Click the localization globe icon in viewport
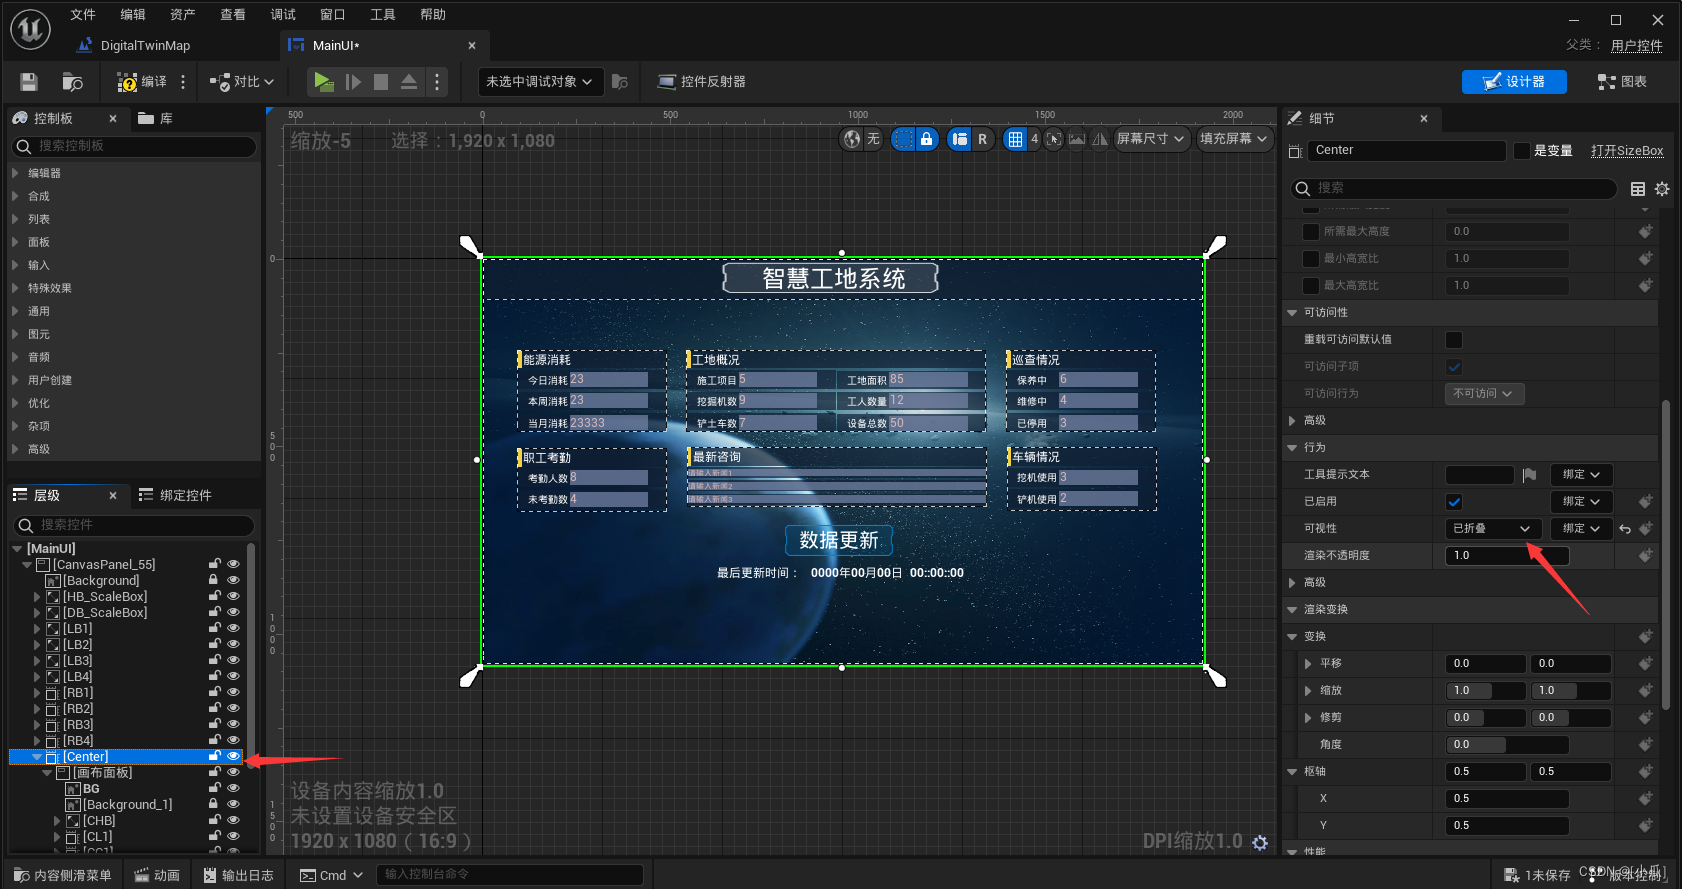The image size is (1682, 889). [x=852, y=139]
